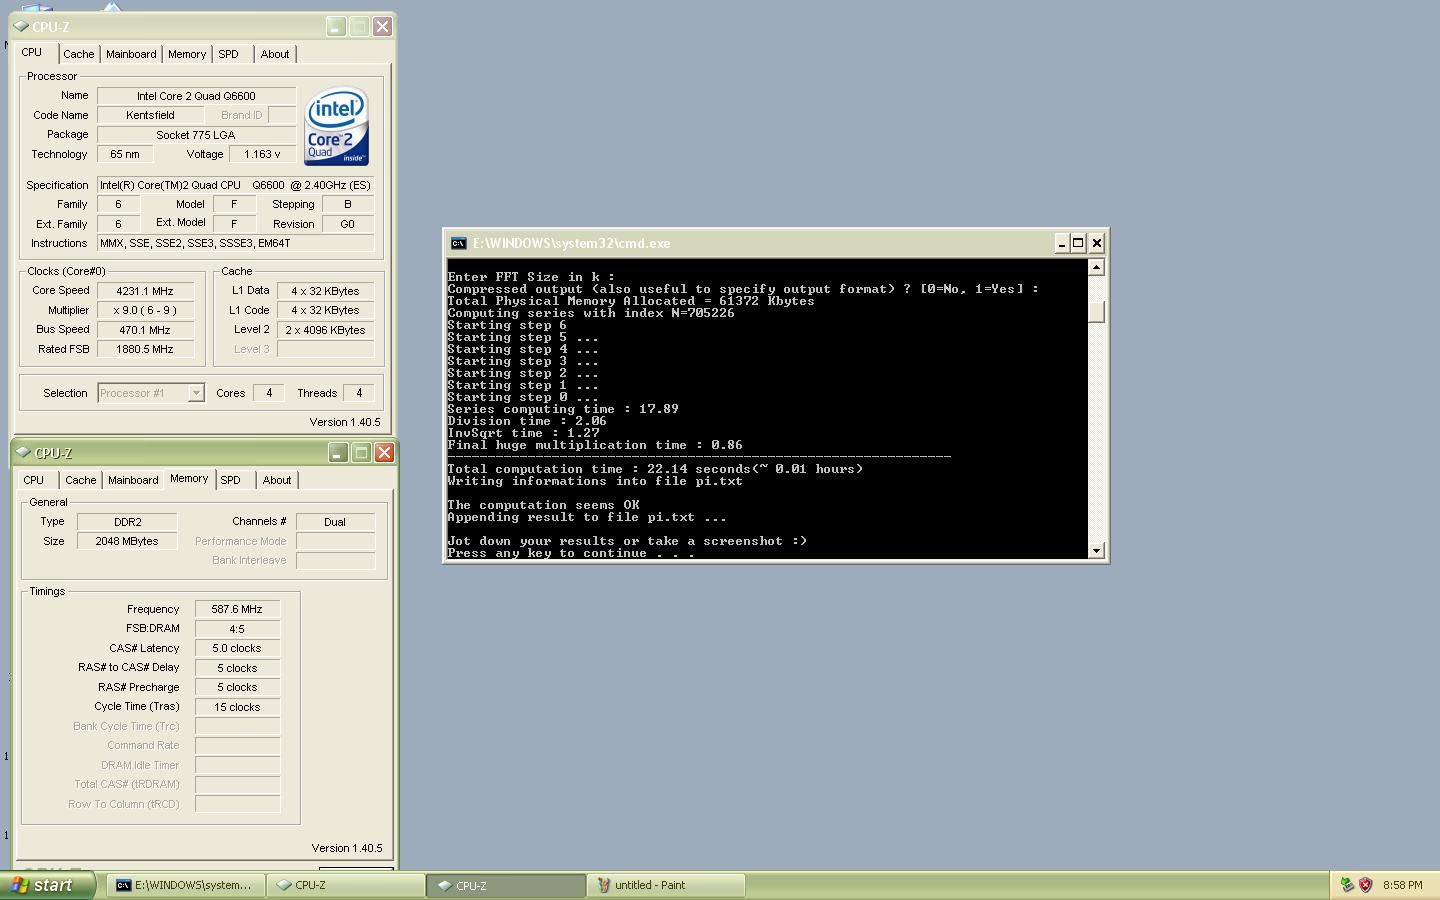Open Cache tab in bottom CPU-Z window

point(81,480)
